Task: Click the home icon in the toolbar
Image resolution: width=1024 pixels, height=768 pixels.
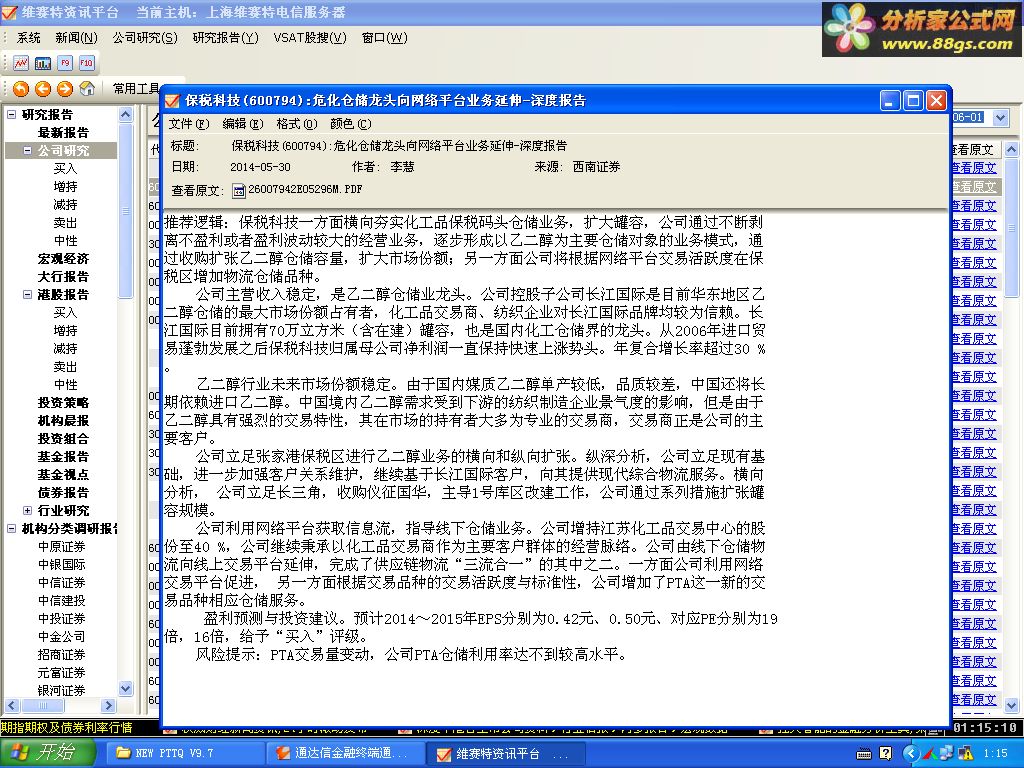Action: [x=87, y=88]
